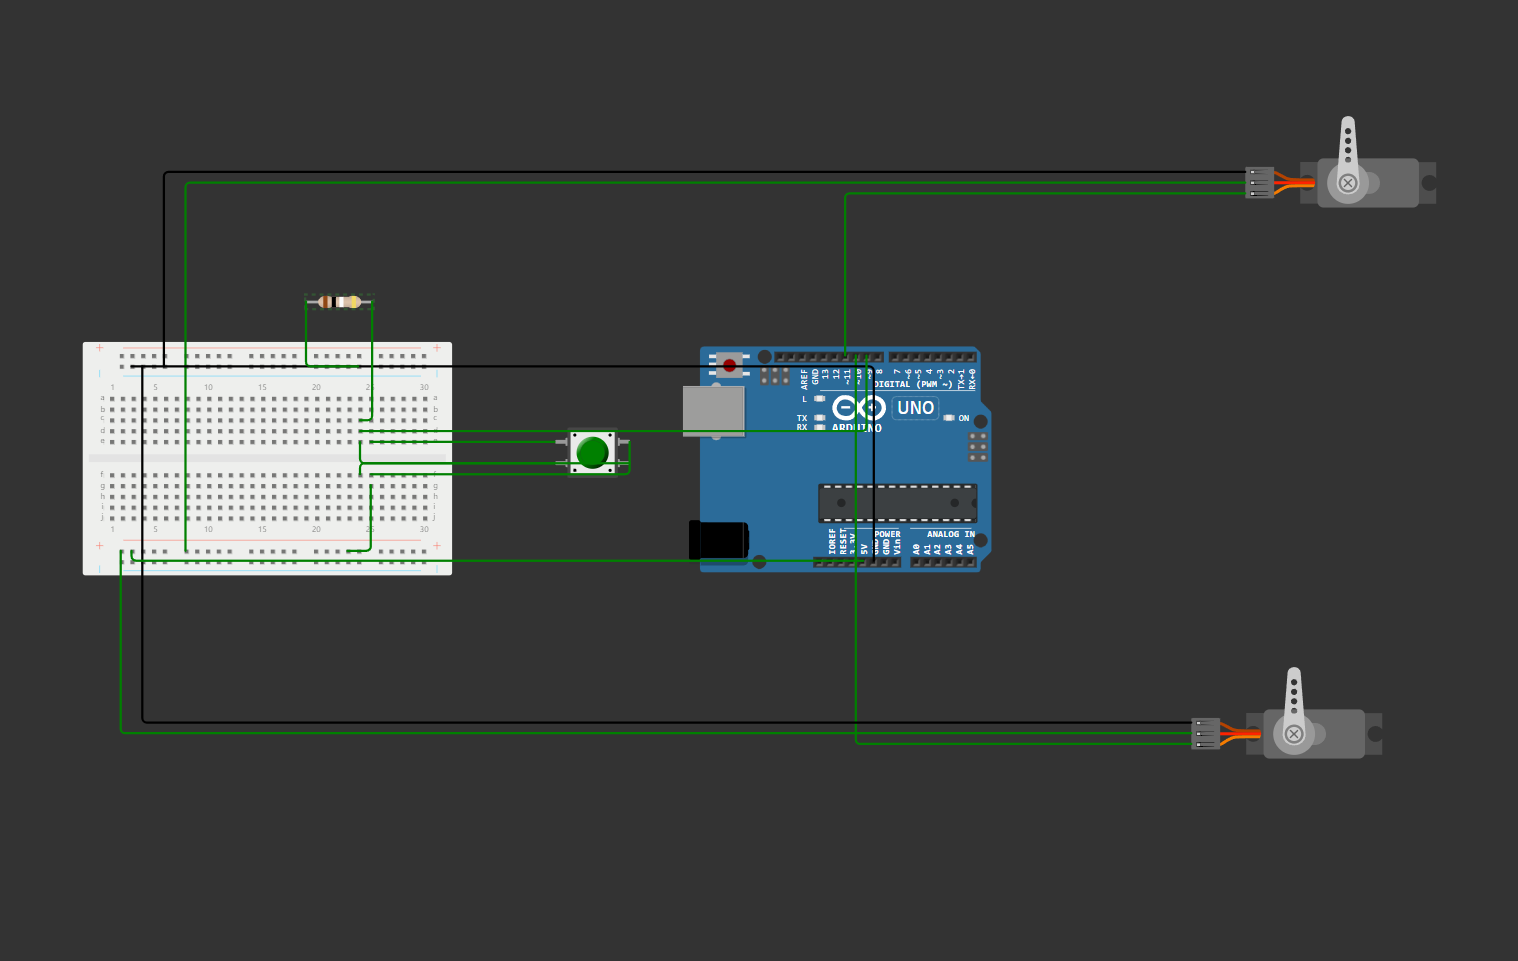Click the breadboard top-right red plus marker
1518x961 pixels.
[x=437, y=348]
